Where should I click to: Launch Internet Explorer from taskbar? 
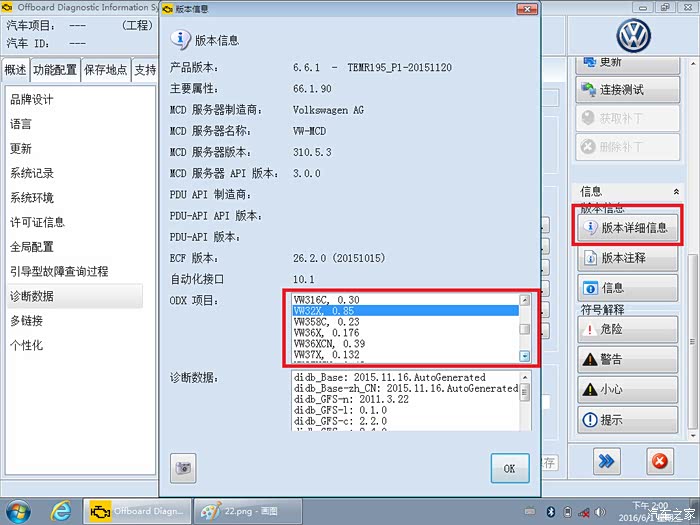pos(60,511)
